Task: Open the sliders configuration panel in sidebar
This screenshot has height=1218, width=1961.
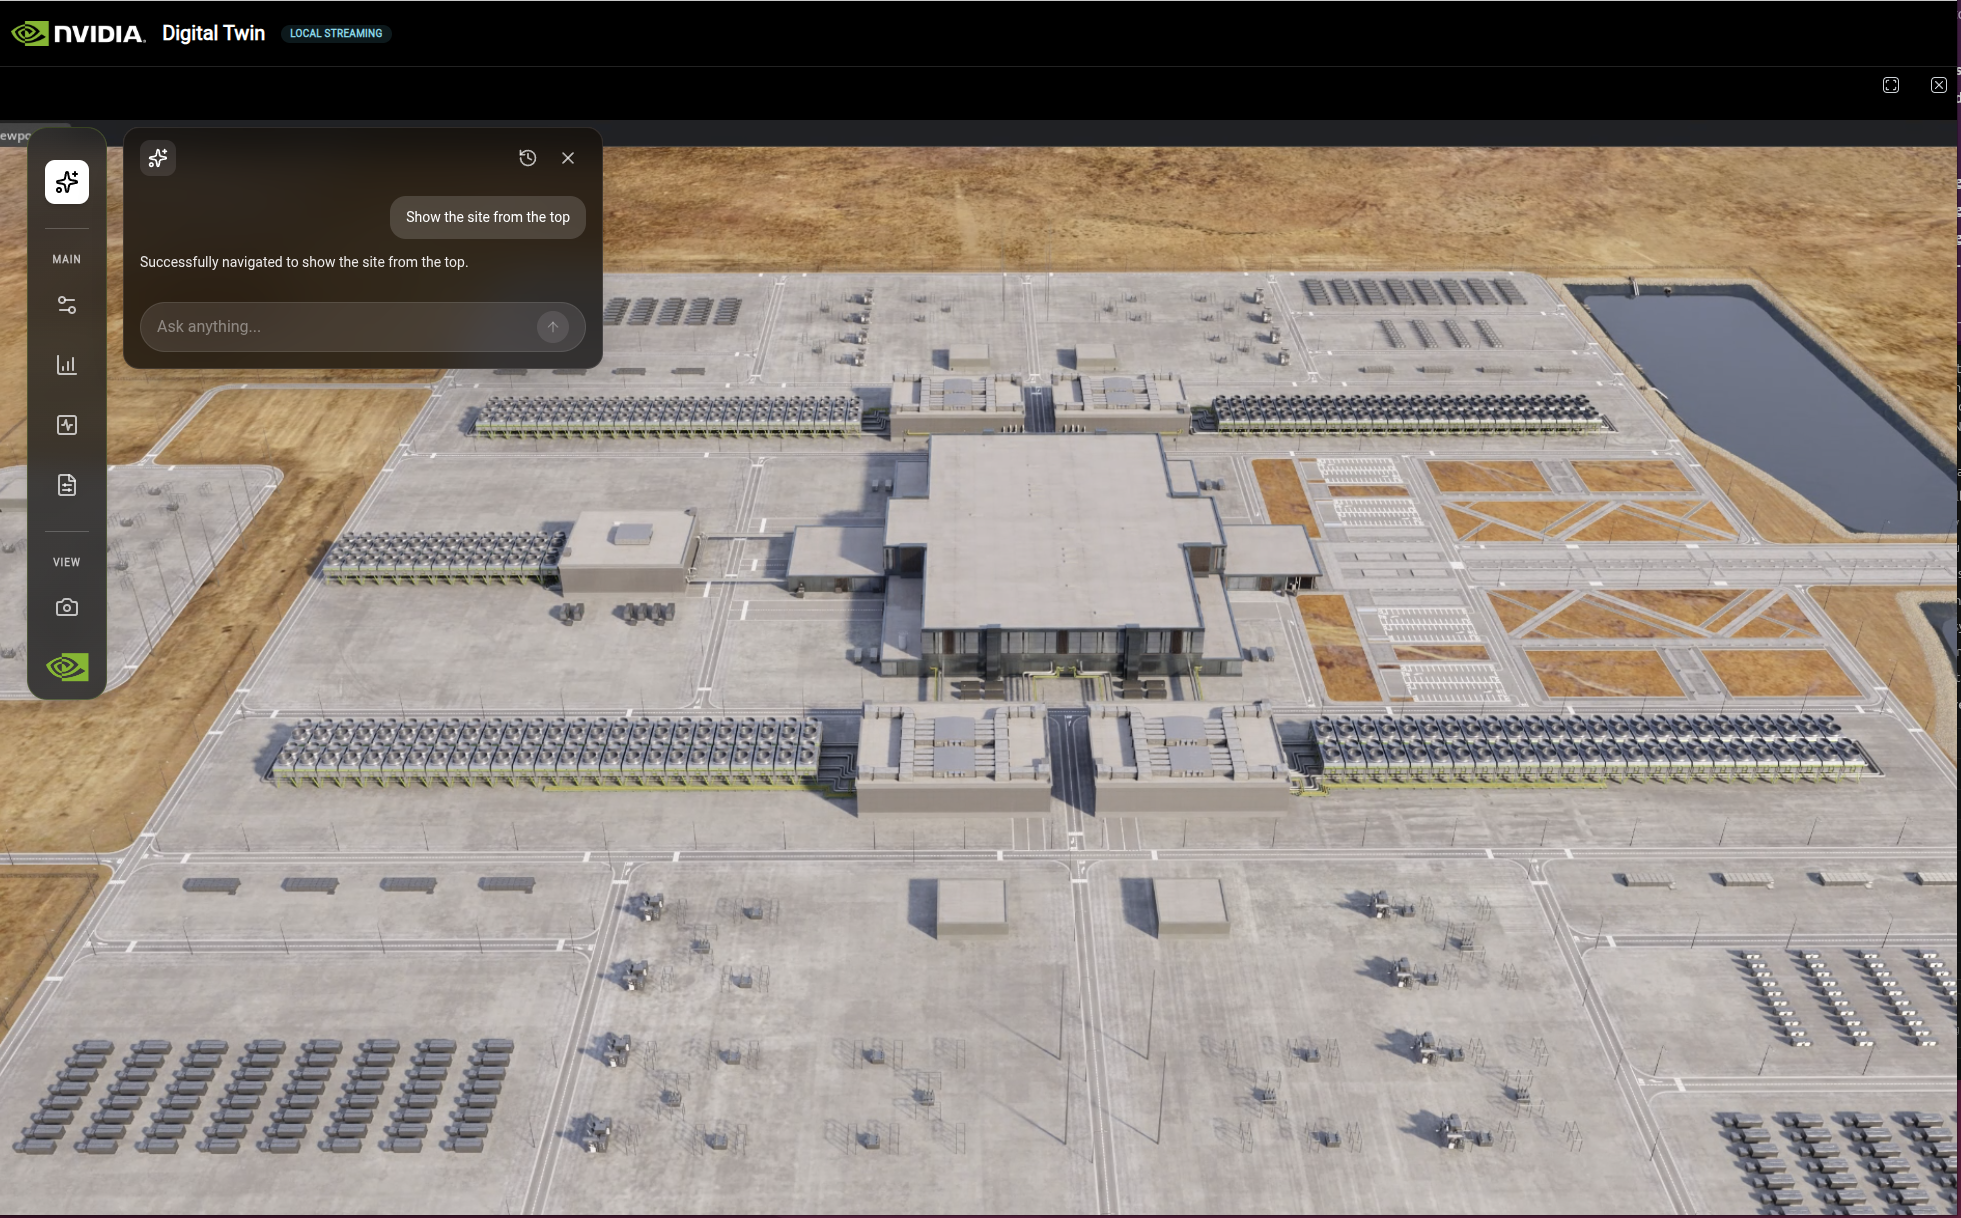Action: click(67, 305)
